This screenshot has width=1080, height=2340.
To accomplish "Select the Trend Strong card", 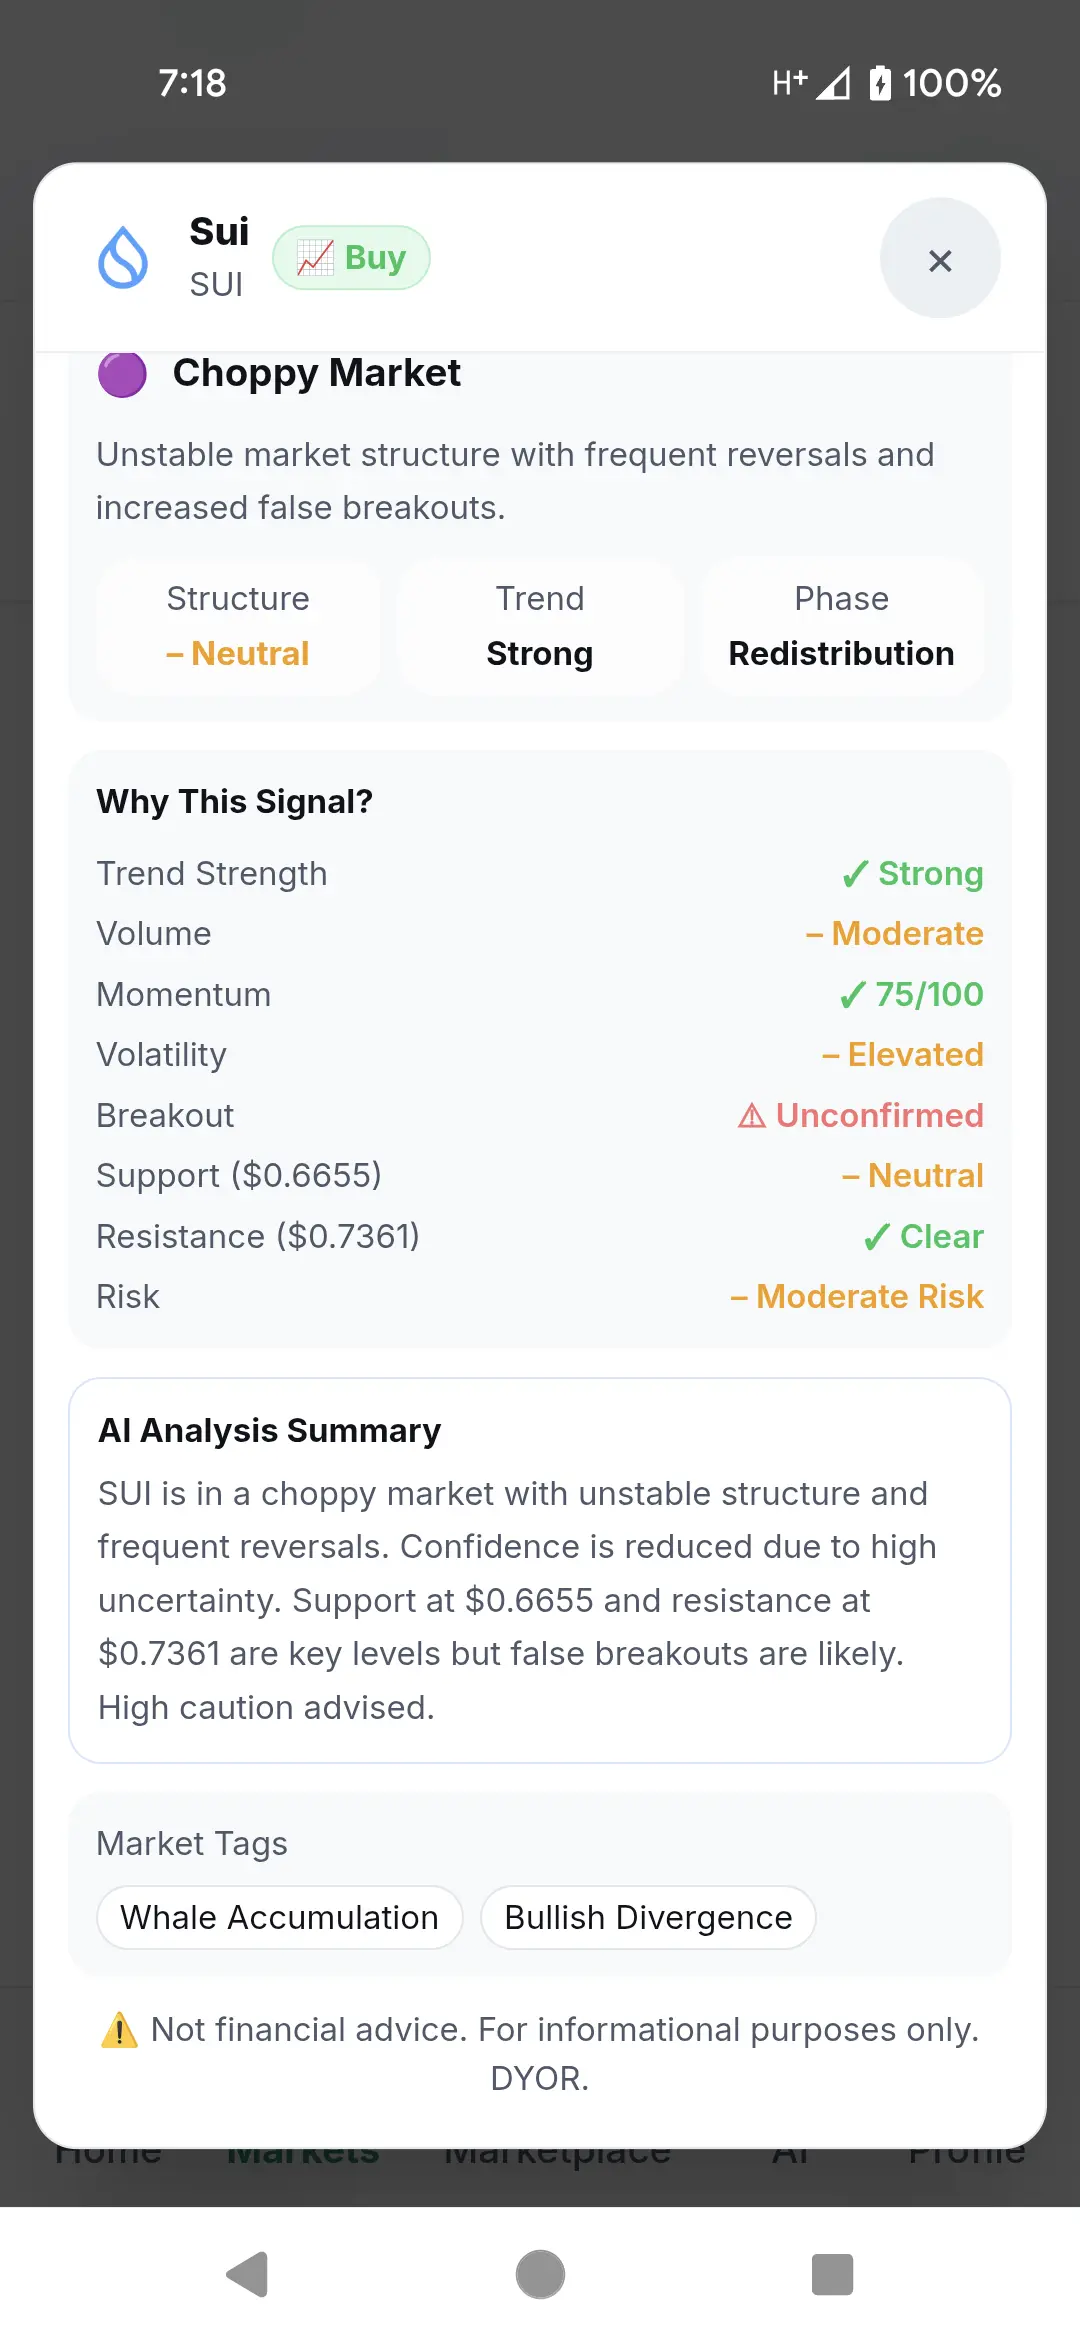I will tap(540, 626).
